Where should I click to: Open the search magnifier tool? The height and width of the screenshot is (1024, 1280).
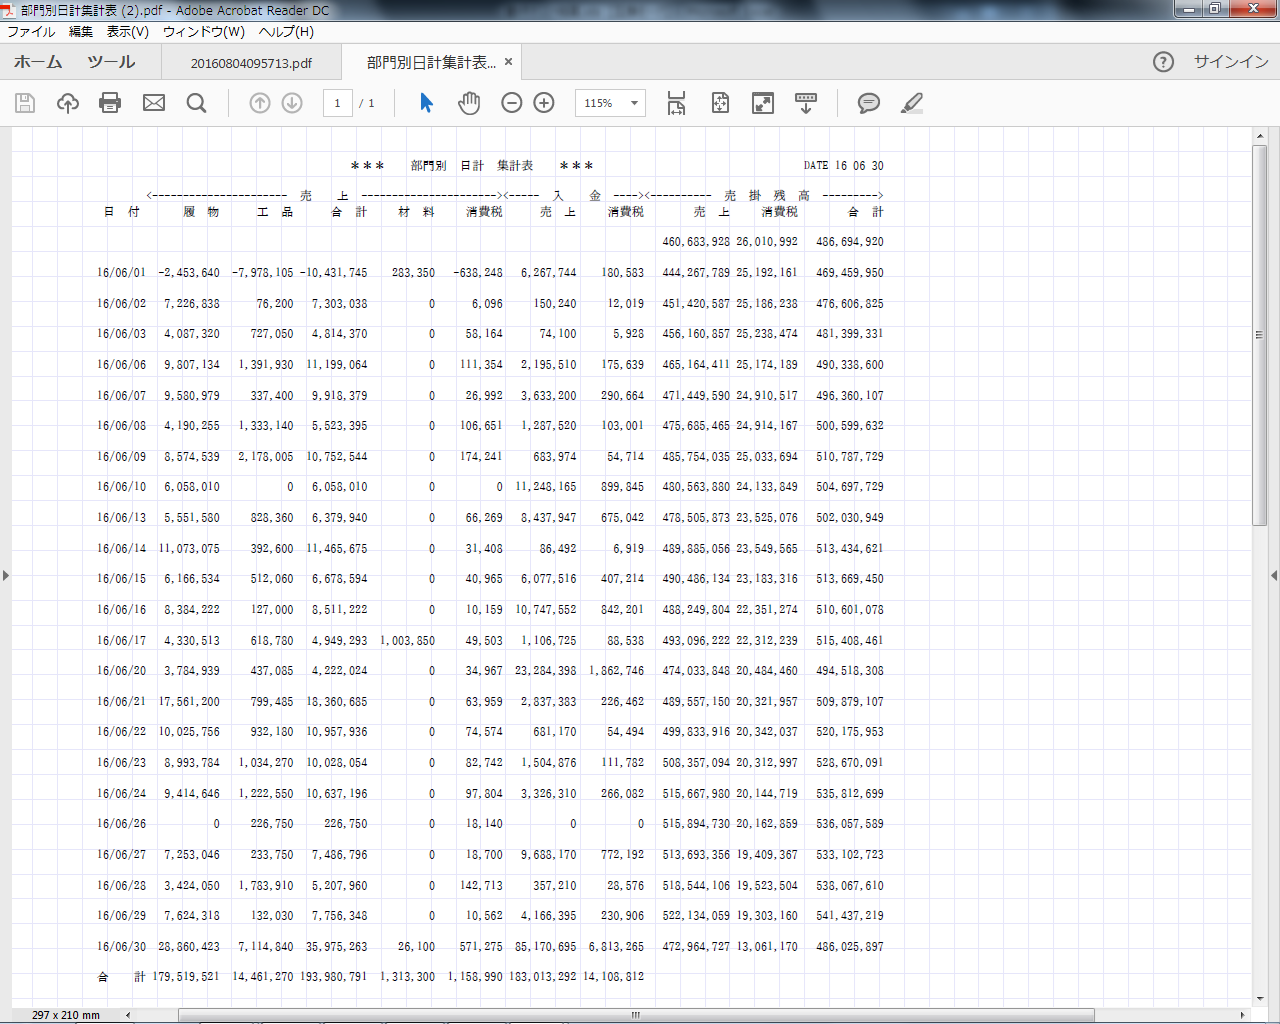coord(197,103)
